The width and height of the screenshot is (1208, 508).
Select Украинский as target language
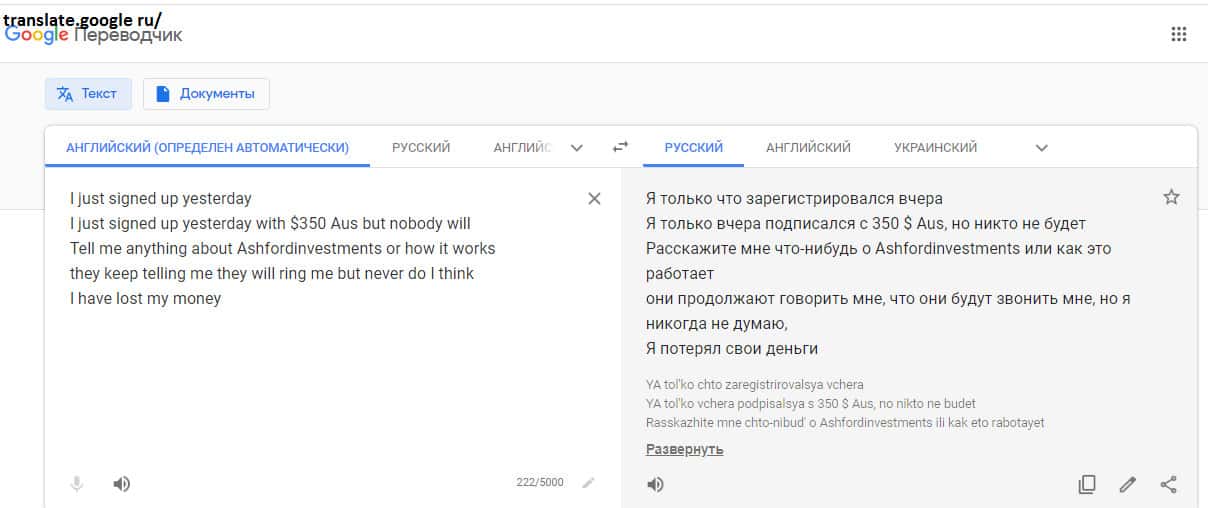pos(935,147)
